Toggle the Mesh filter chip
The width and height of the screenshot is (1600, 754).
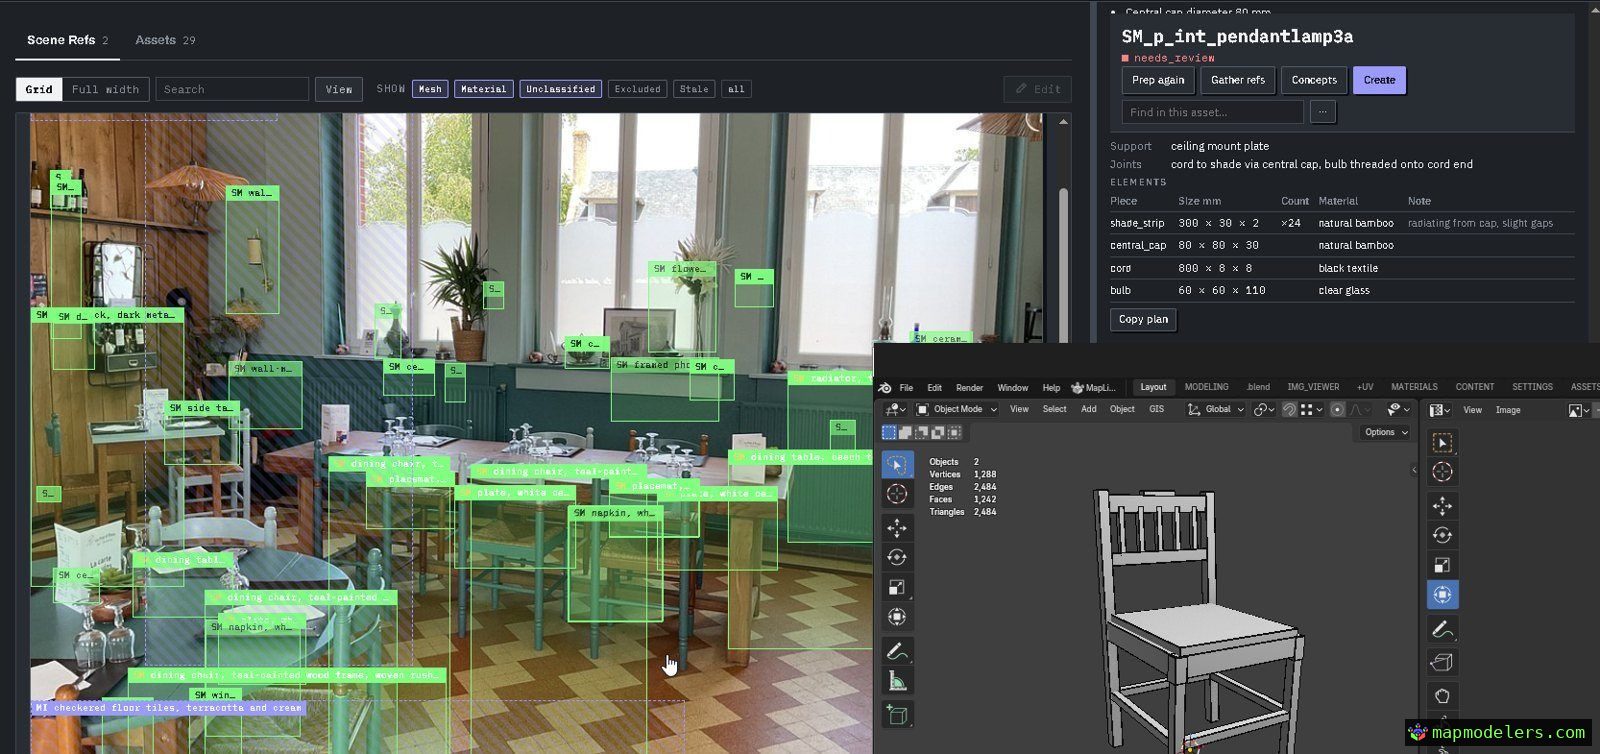[430, 89]
